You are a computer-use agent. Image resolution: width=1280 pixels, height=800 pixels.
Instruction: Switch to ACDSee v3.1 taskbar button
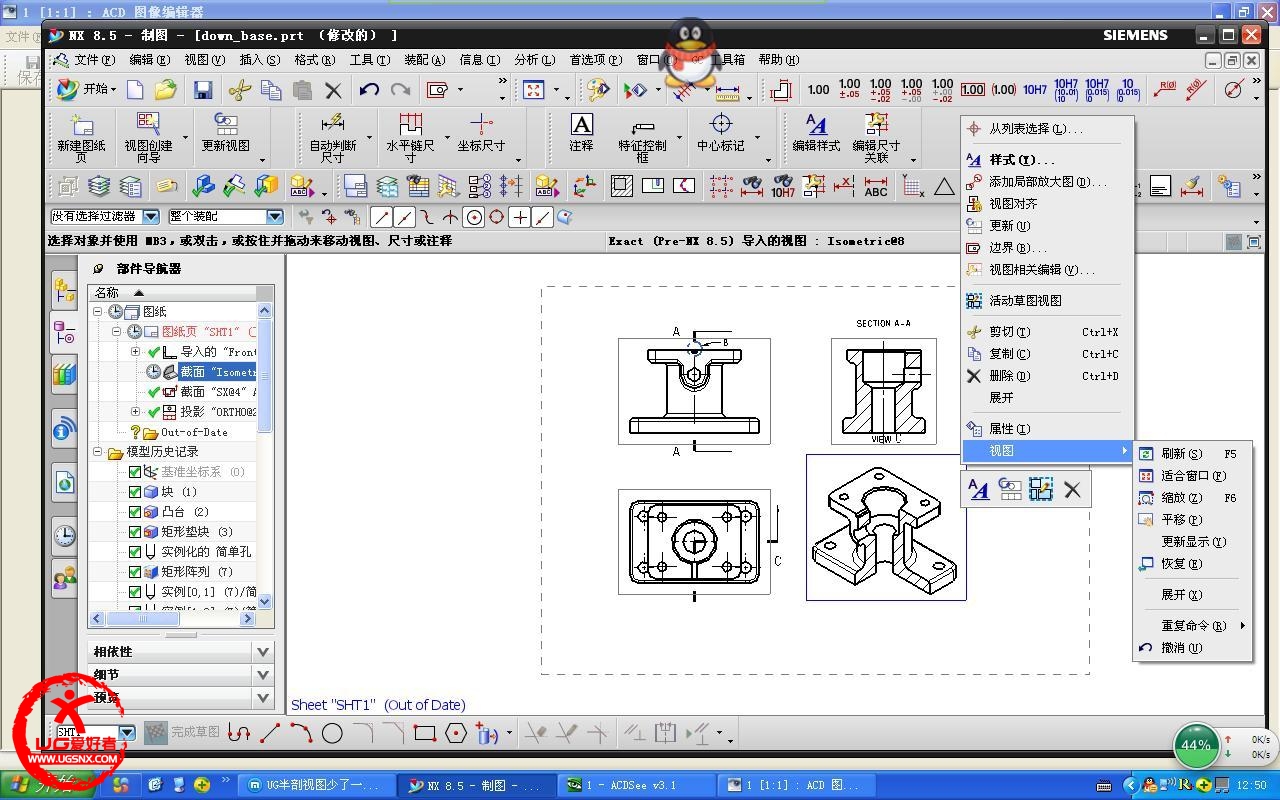(635, 785)
